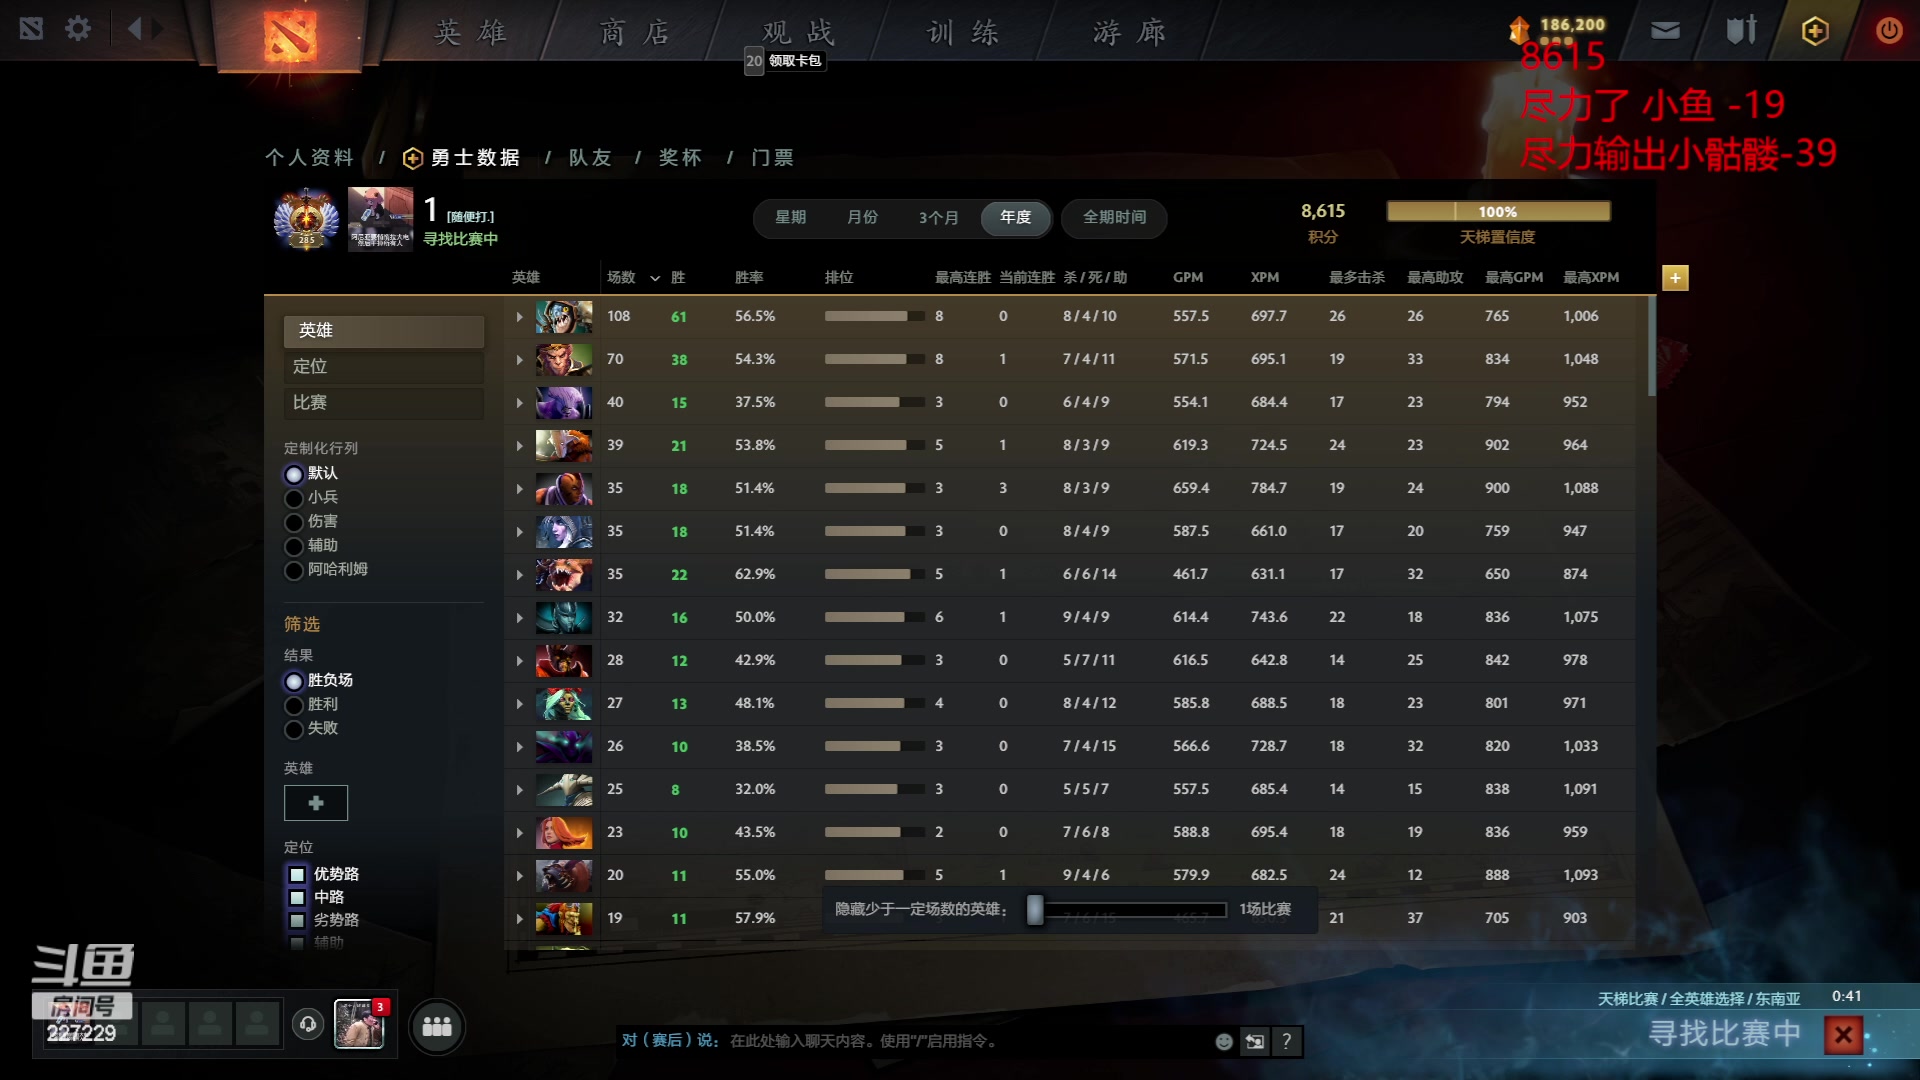Viewport: 1920px width, 1080px height.
Task: Select the 胜利 result radio
Action: tap(294, 705)
